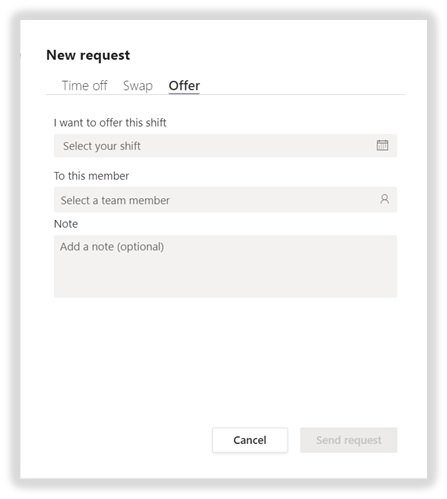Cancel the new request dialog
The width and height of the screenshot is (447, 499).
pos(250,440)
